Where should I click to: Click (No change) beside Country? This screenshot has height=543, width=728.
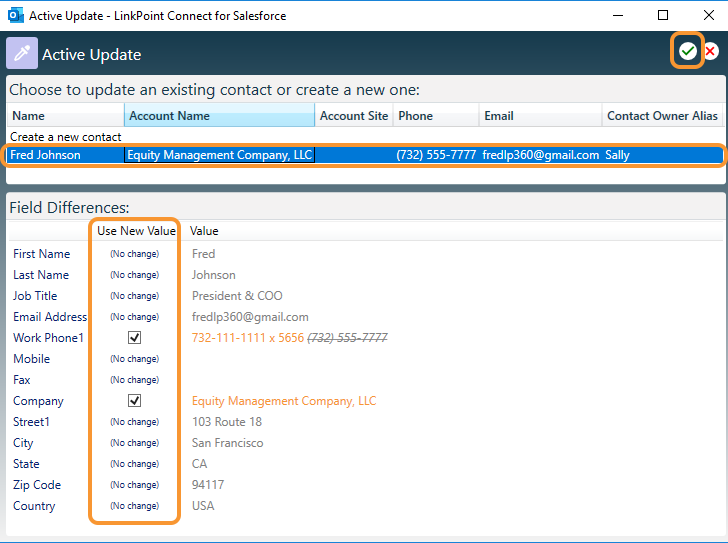click(135, 506)
